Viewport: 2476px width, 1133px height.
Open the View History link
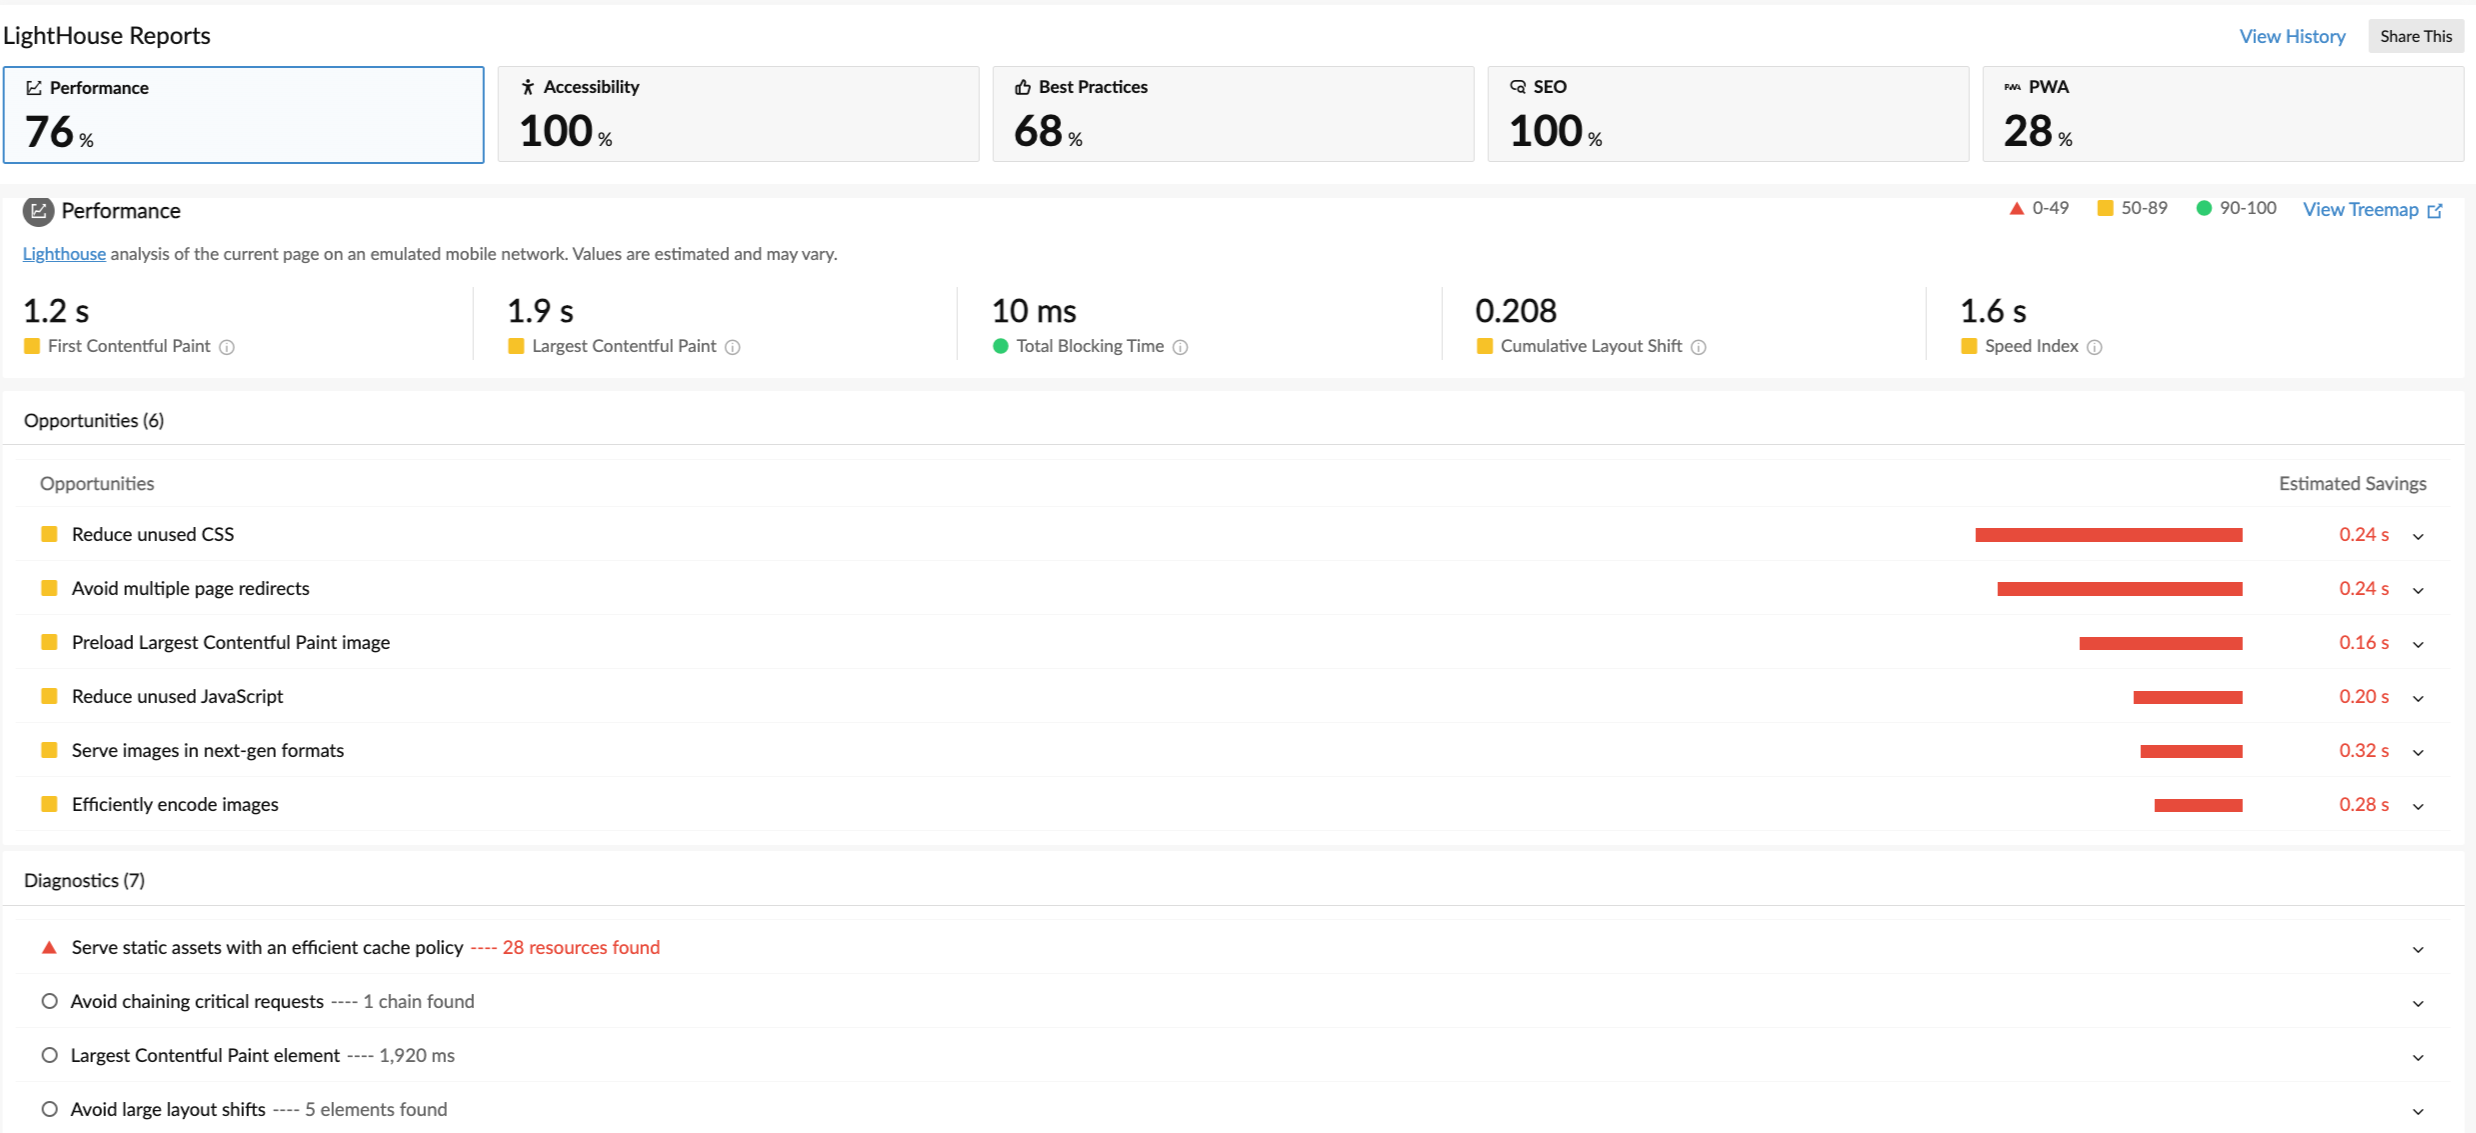coord(2292,36)
